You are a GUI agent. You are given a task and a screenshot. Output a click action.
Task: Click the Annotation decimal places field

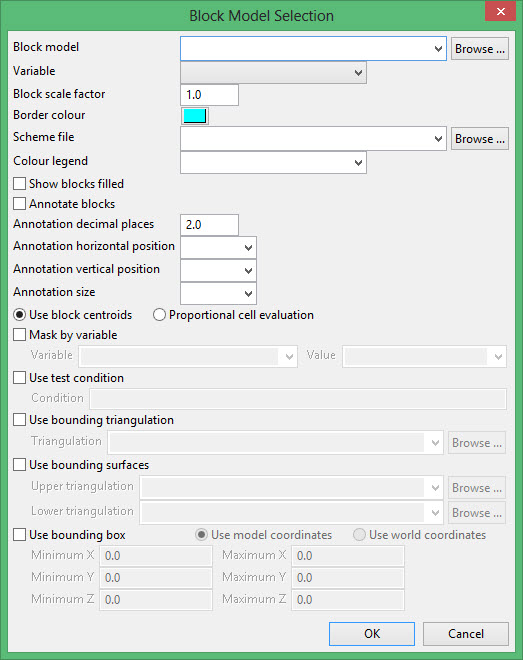[x=210, y=225]
